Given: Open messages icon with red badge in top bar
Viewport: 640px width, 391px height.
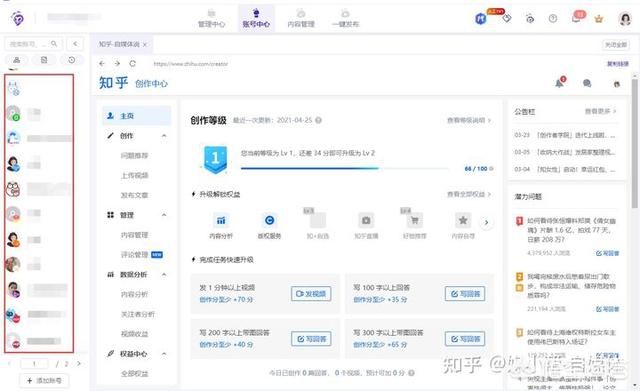Looking at the screenshot, I should coord(577,18).
